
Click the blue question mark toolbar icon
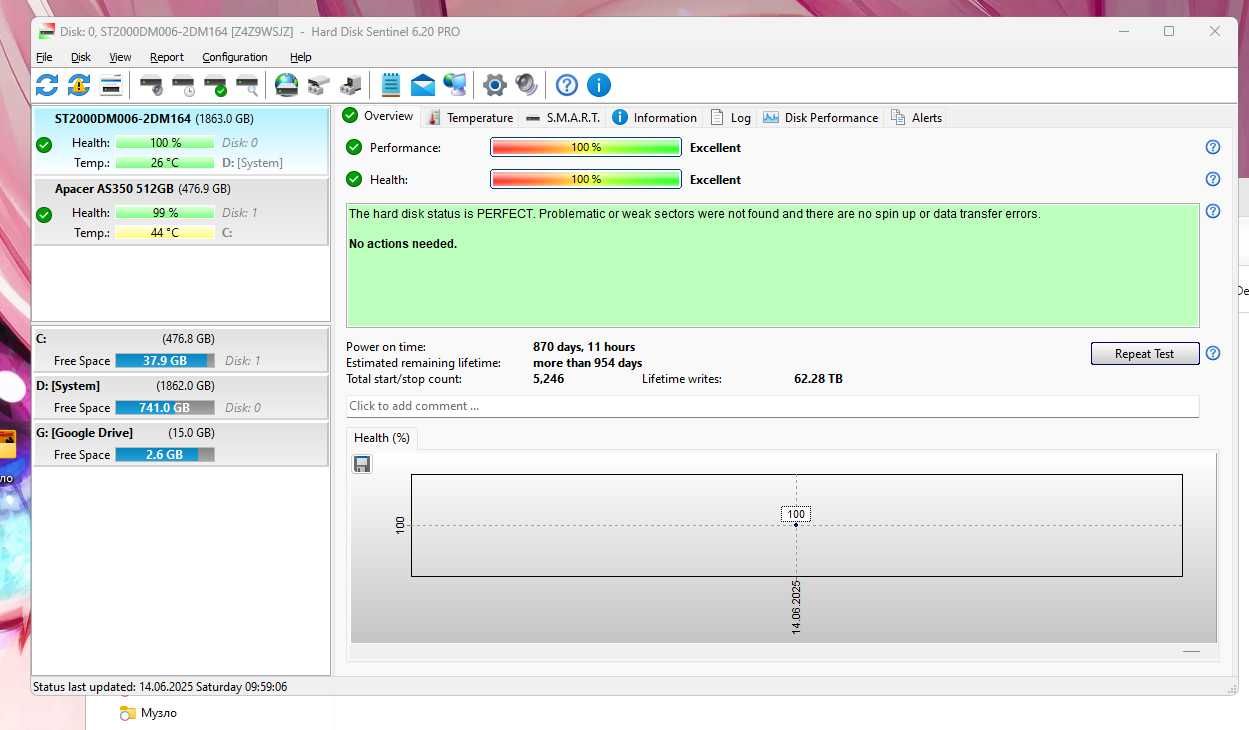[x=567, y=85]
